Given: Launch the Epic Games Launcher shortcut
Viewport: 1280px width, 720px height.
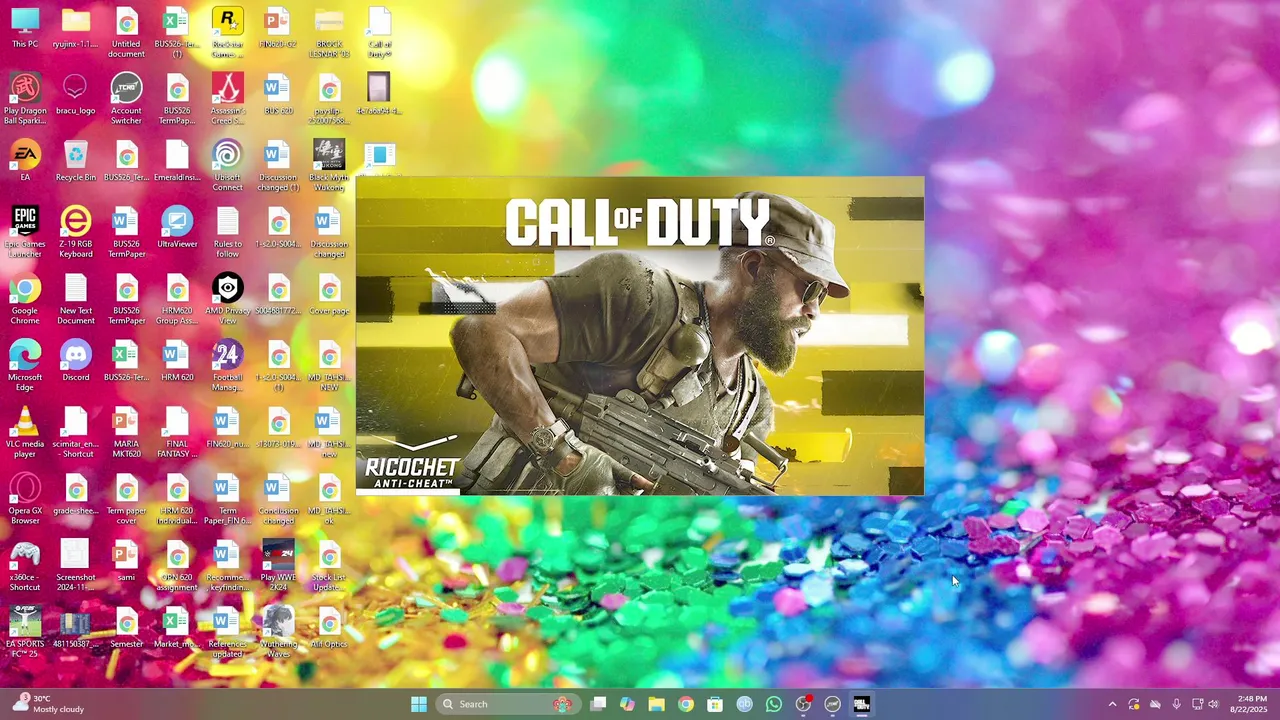Looking at the screenshot, I should 25,233.
